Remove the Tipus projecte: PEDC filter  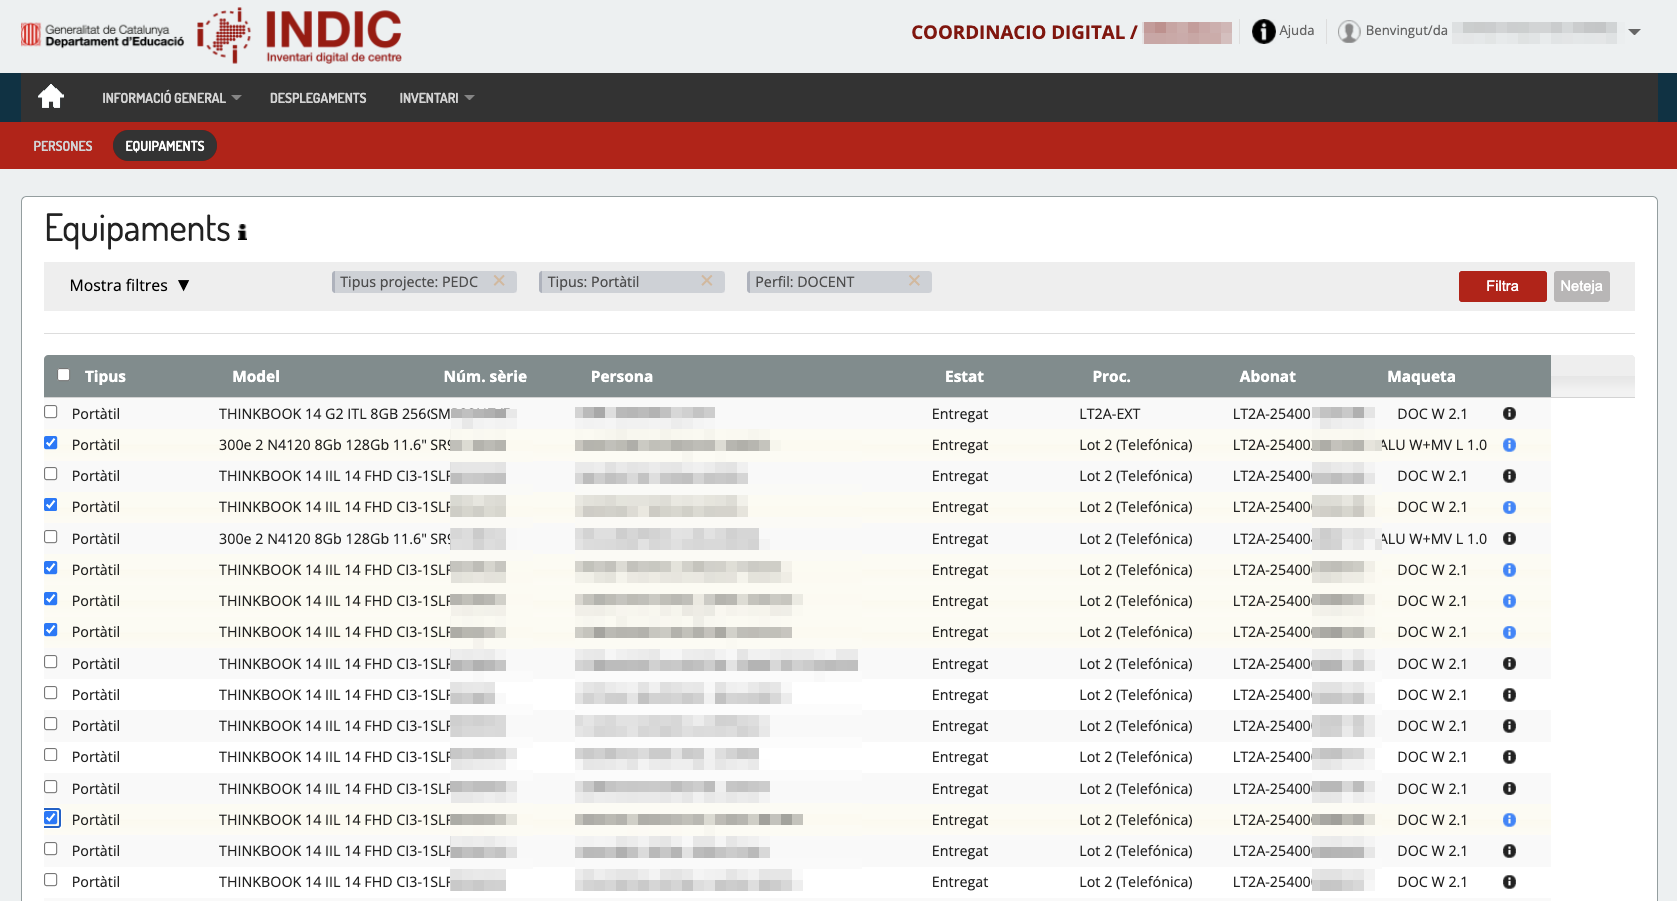tap(499, 281)
